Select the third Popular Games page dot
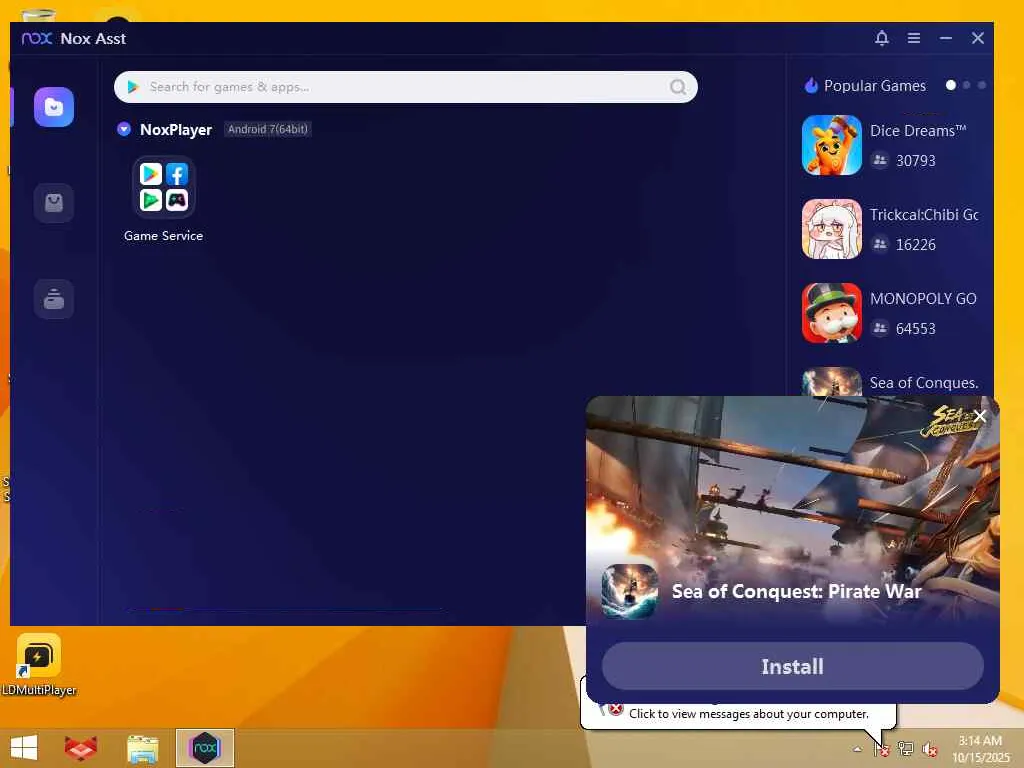Screen dimensions: 1024x768 point(982,85)
